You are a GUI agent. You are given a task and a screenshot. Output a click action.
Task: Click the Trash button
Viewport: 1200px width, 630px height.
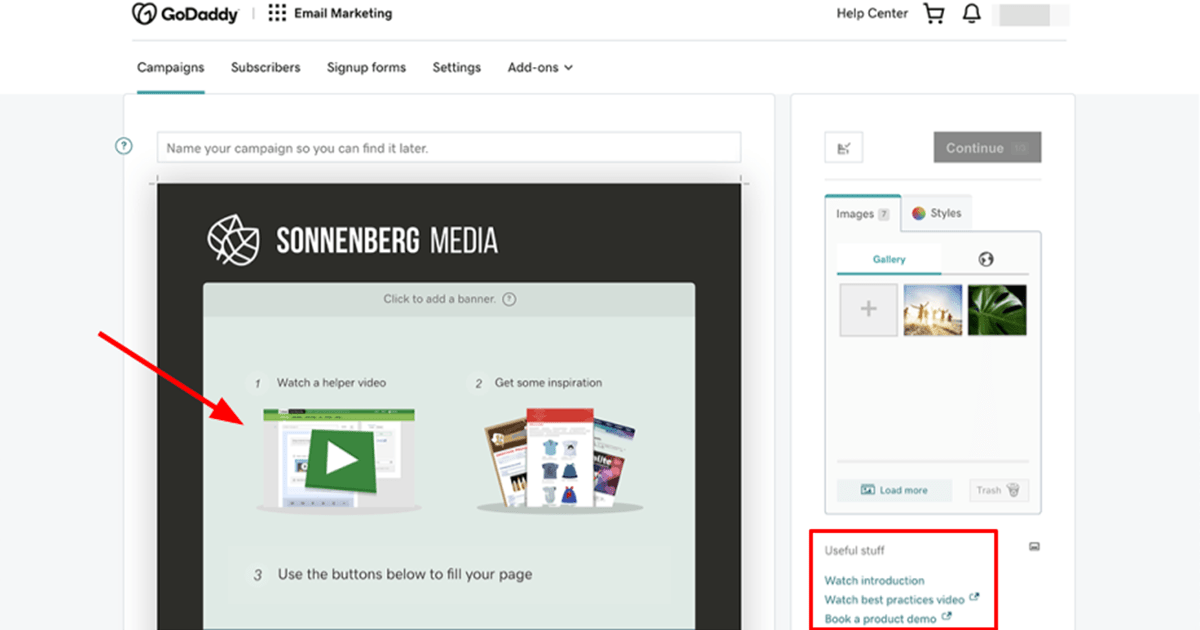[998, 490]
